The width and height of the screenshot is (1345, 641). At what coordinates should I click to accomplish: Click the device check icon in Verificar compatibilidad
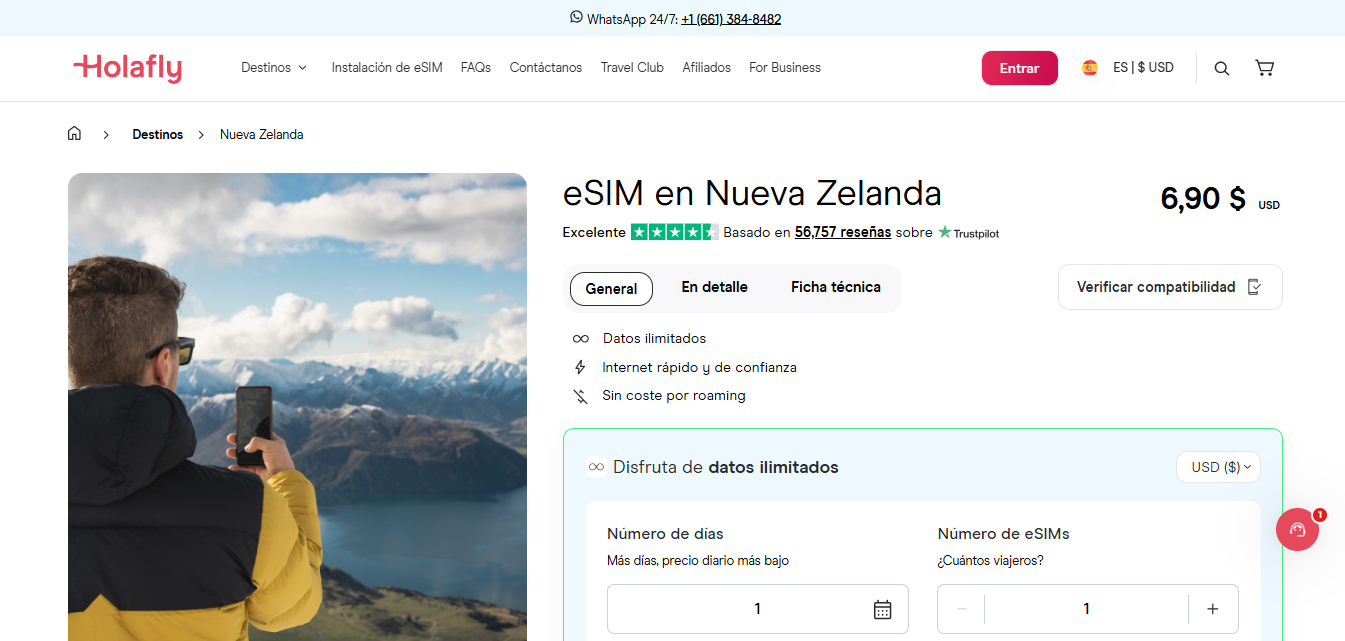click(1255, 287)
